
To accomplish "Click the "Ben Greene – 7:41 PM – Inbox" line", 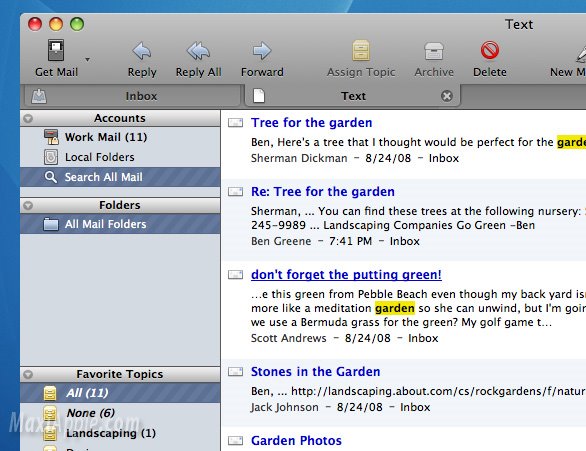I will point(335,241).
